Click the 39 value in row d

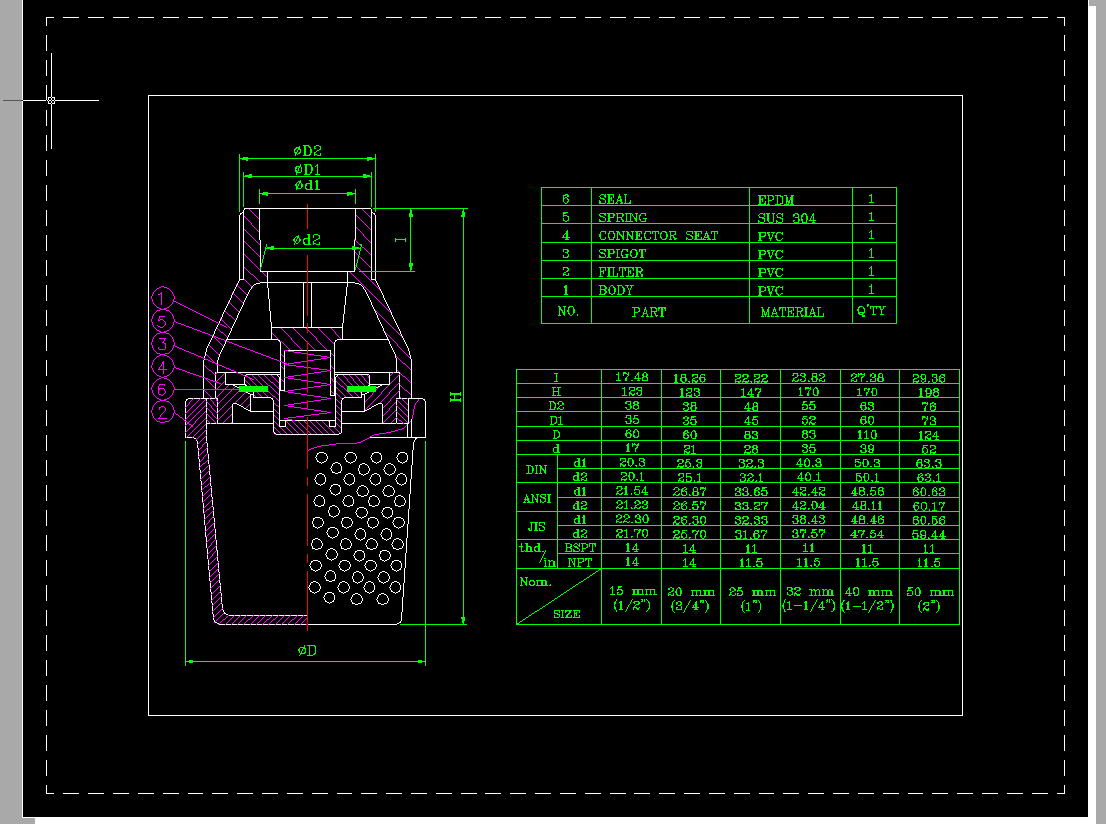click(x=867, y=449)
